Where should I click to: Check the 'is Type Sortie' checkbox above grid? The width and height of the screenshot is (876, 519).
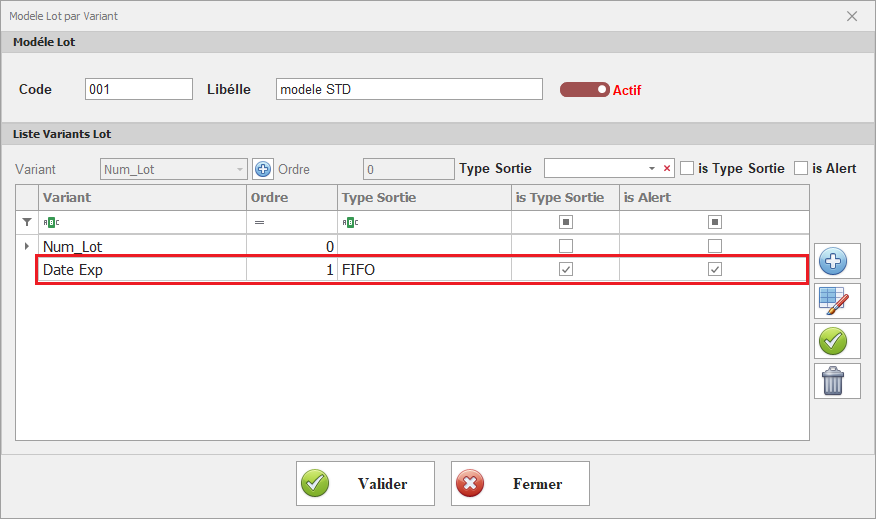(687, 168)
